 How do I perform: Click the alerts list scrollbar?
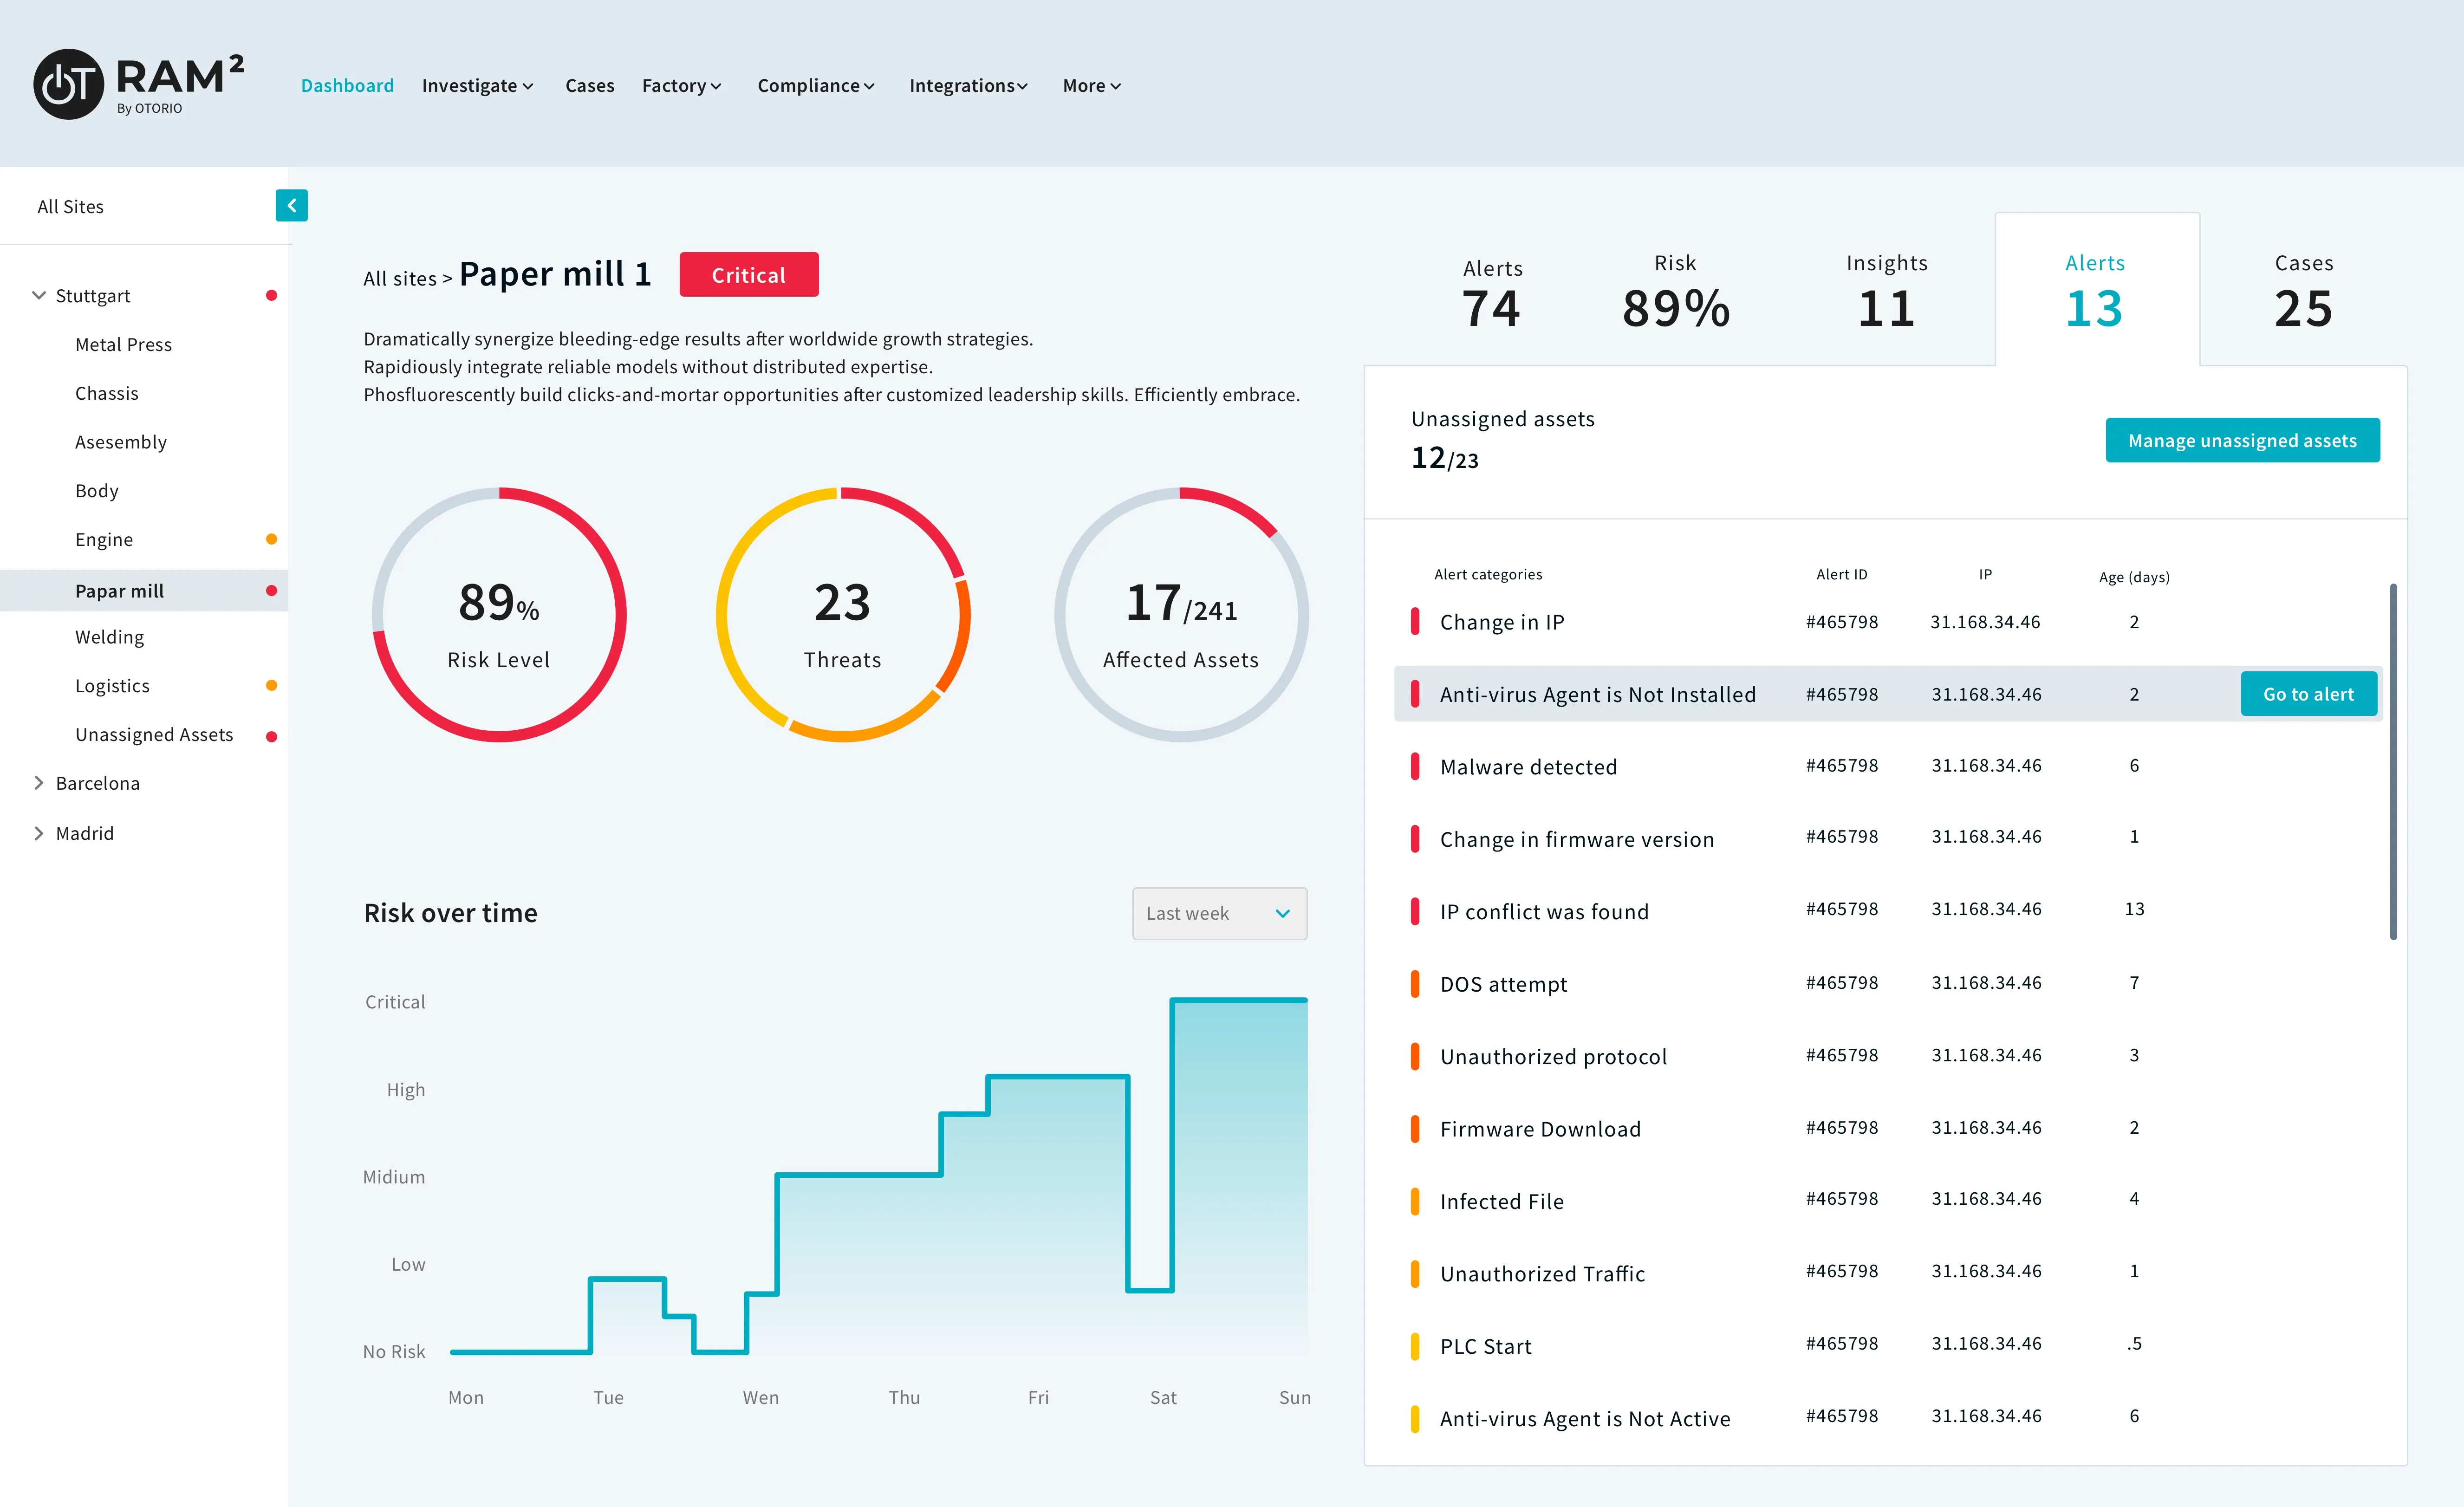[2393, 762]
